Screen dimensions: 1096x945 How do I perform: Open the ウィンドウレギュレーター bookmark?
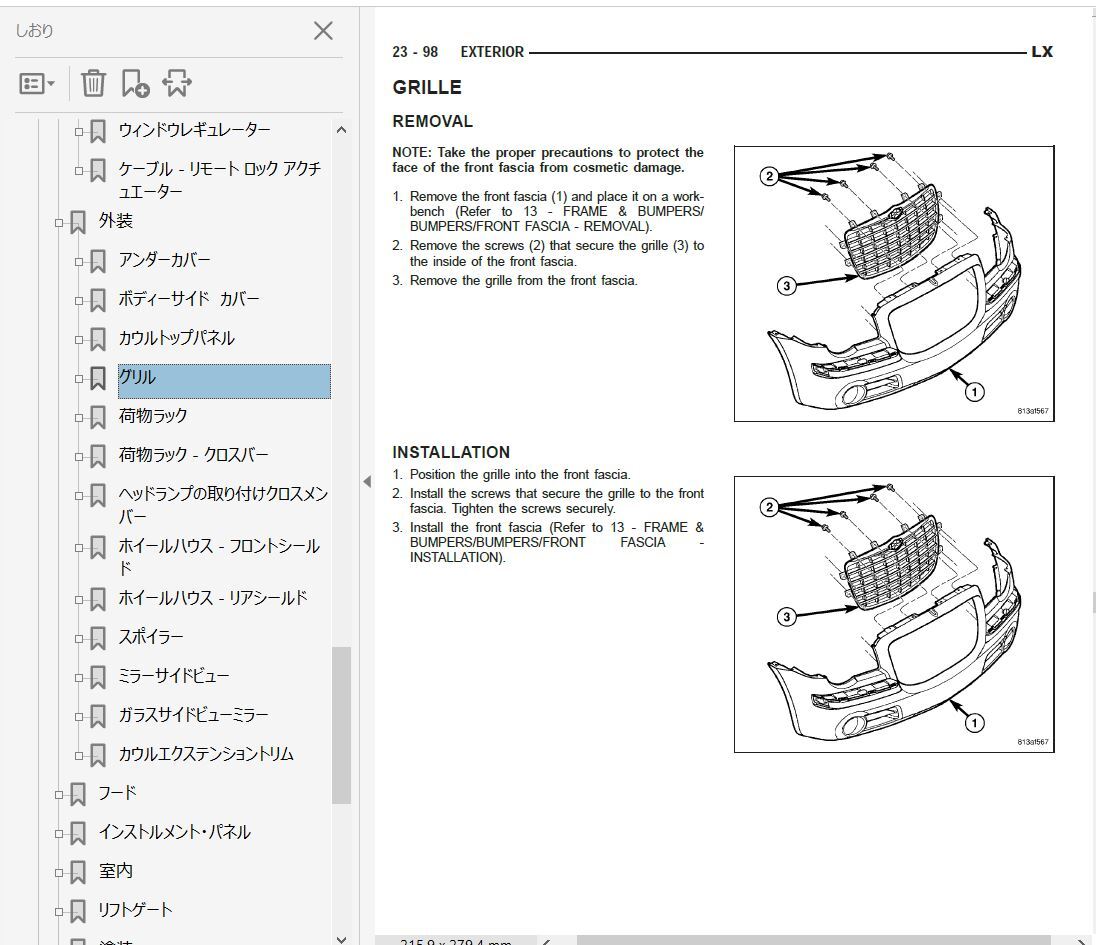194,130
